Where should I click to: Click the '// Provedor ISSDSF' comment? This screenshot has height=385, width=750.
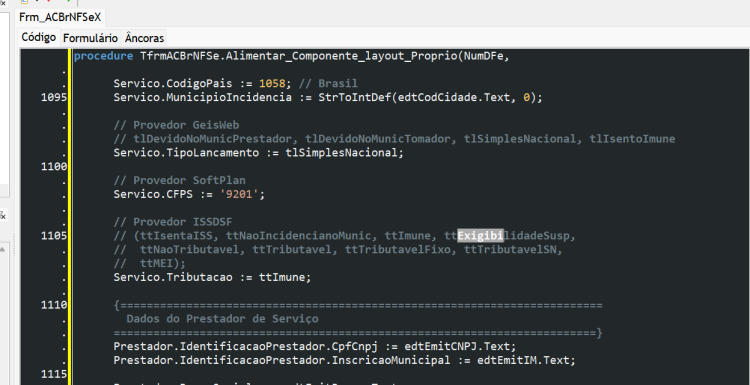coord(173,222)
